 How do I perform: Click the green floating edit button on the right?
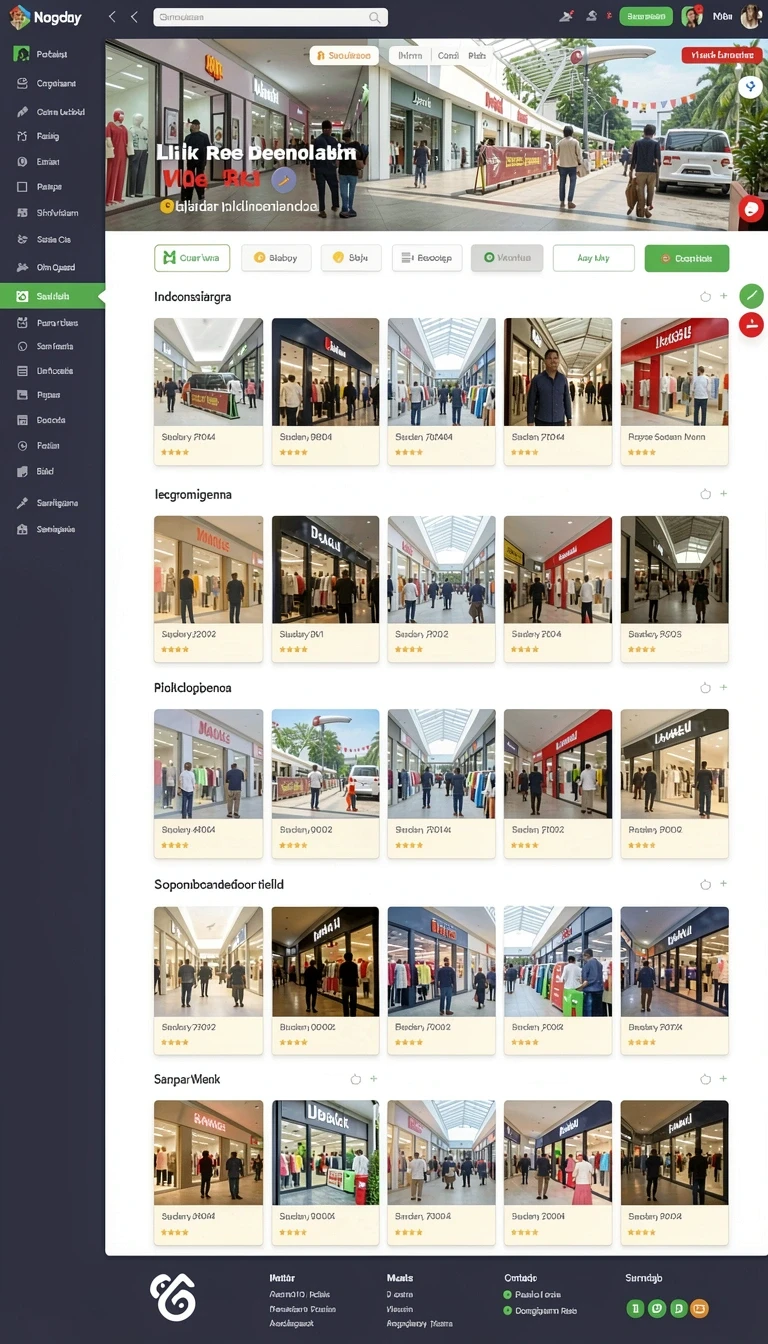pyautogui.click(x=751, y=296)
